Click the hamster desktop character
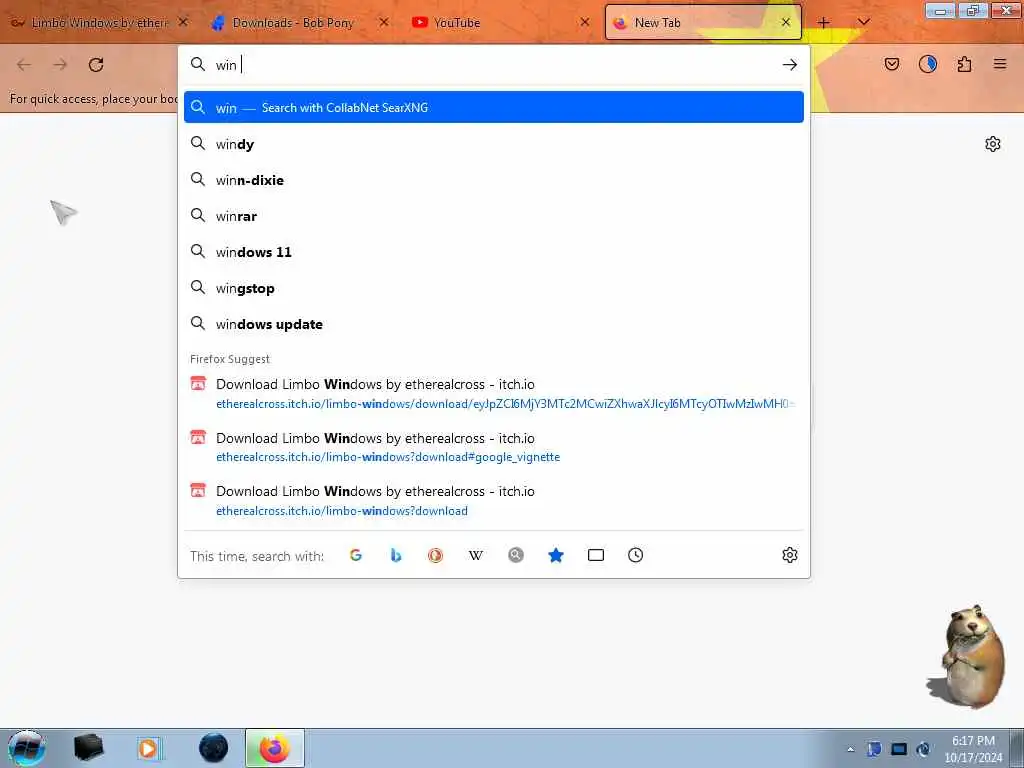Image resolution: width=1024 pixels, height=768 pixels. click(x=969, y=656)
